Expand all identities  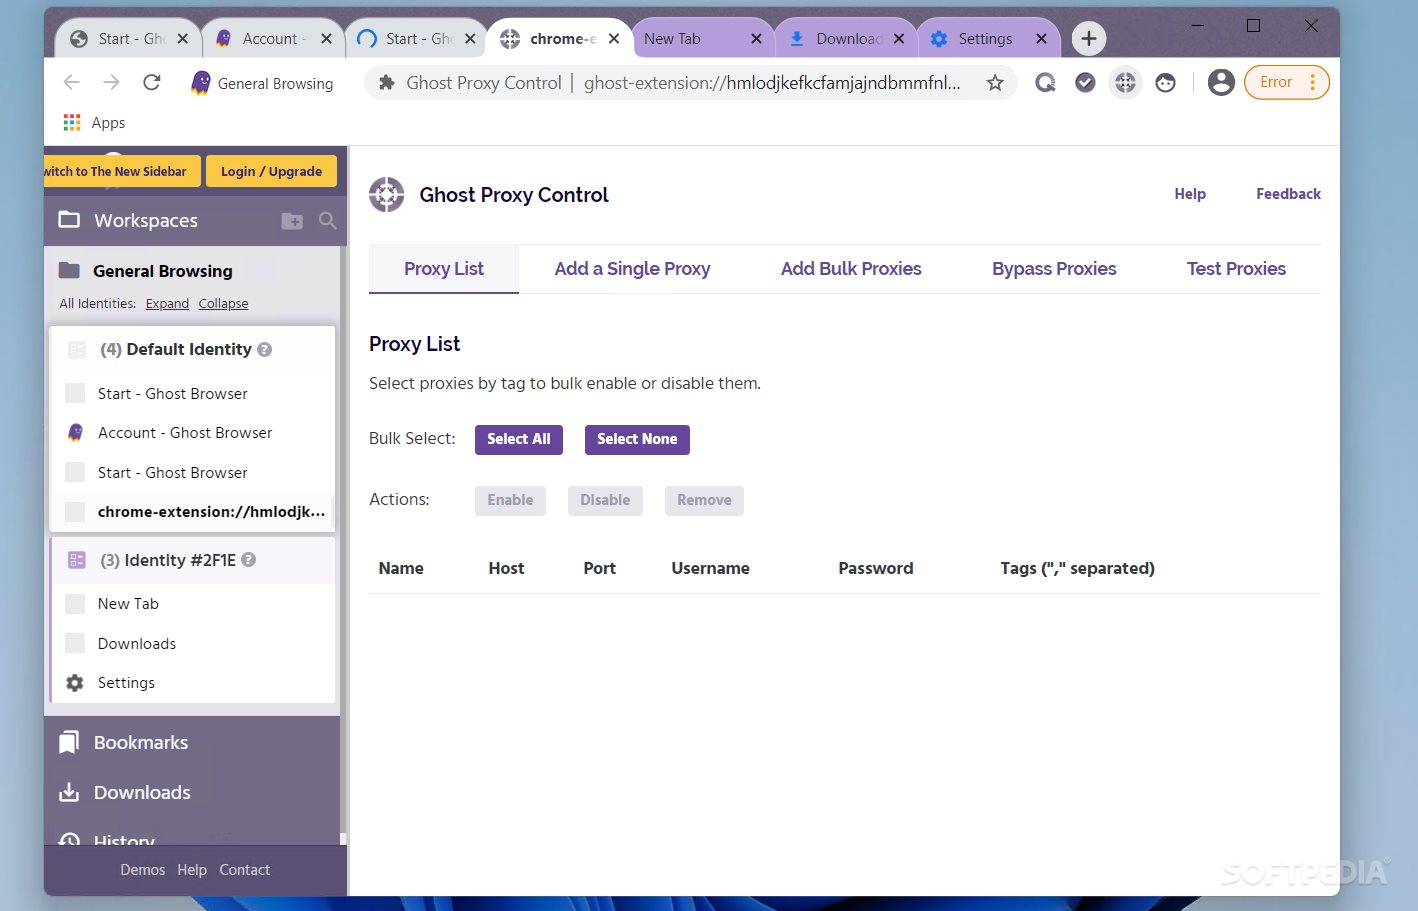[167, 304]
